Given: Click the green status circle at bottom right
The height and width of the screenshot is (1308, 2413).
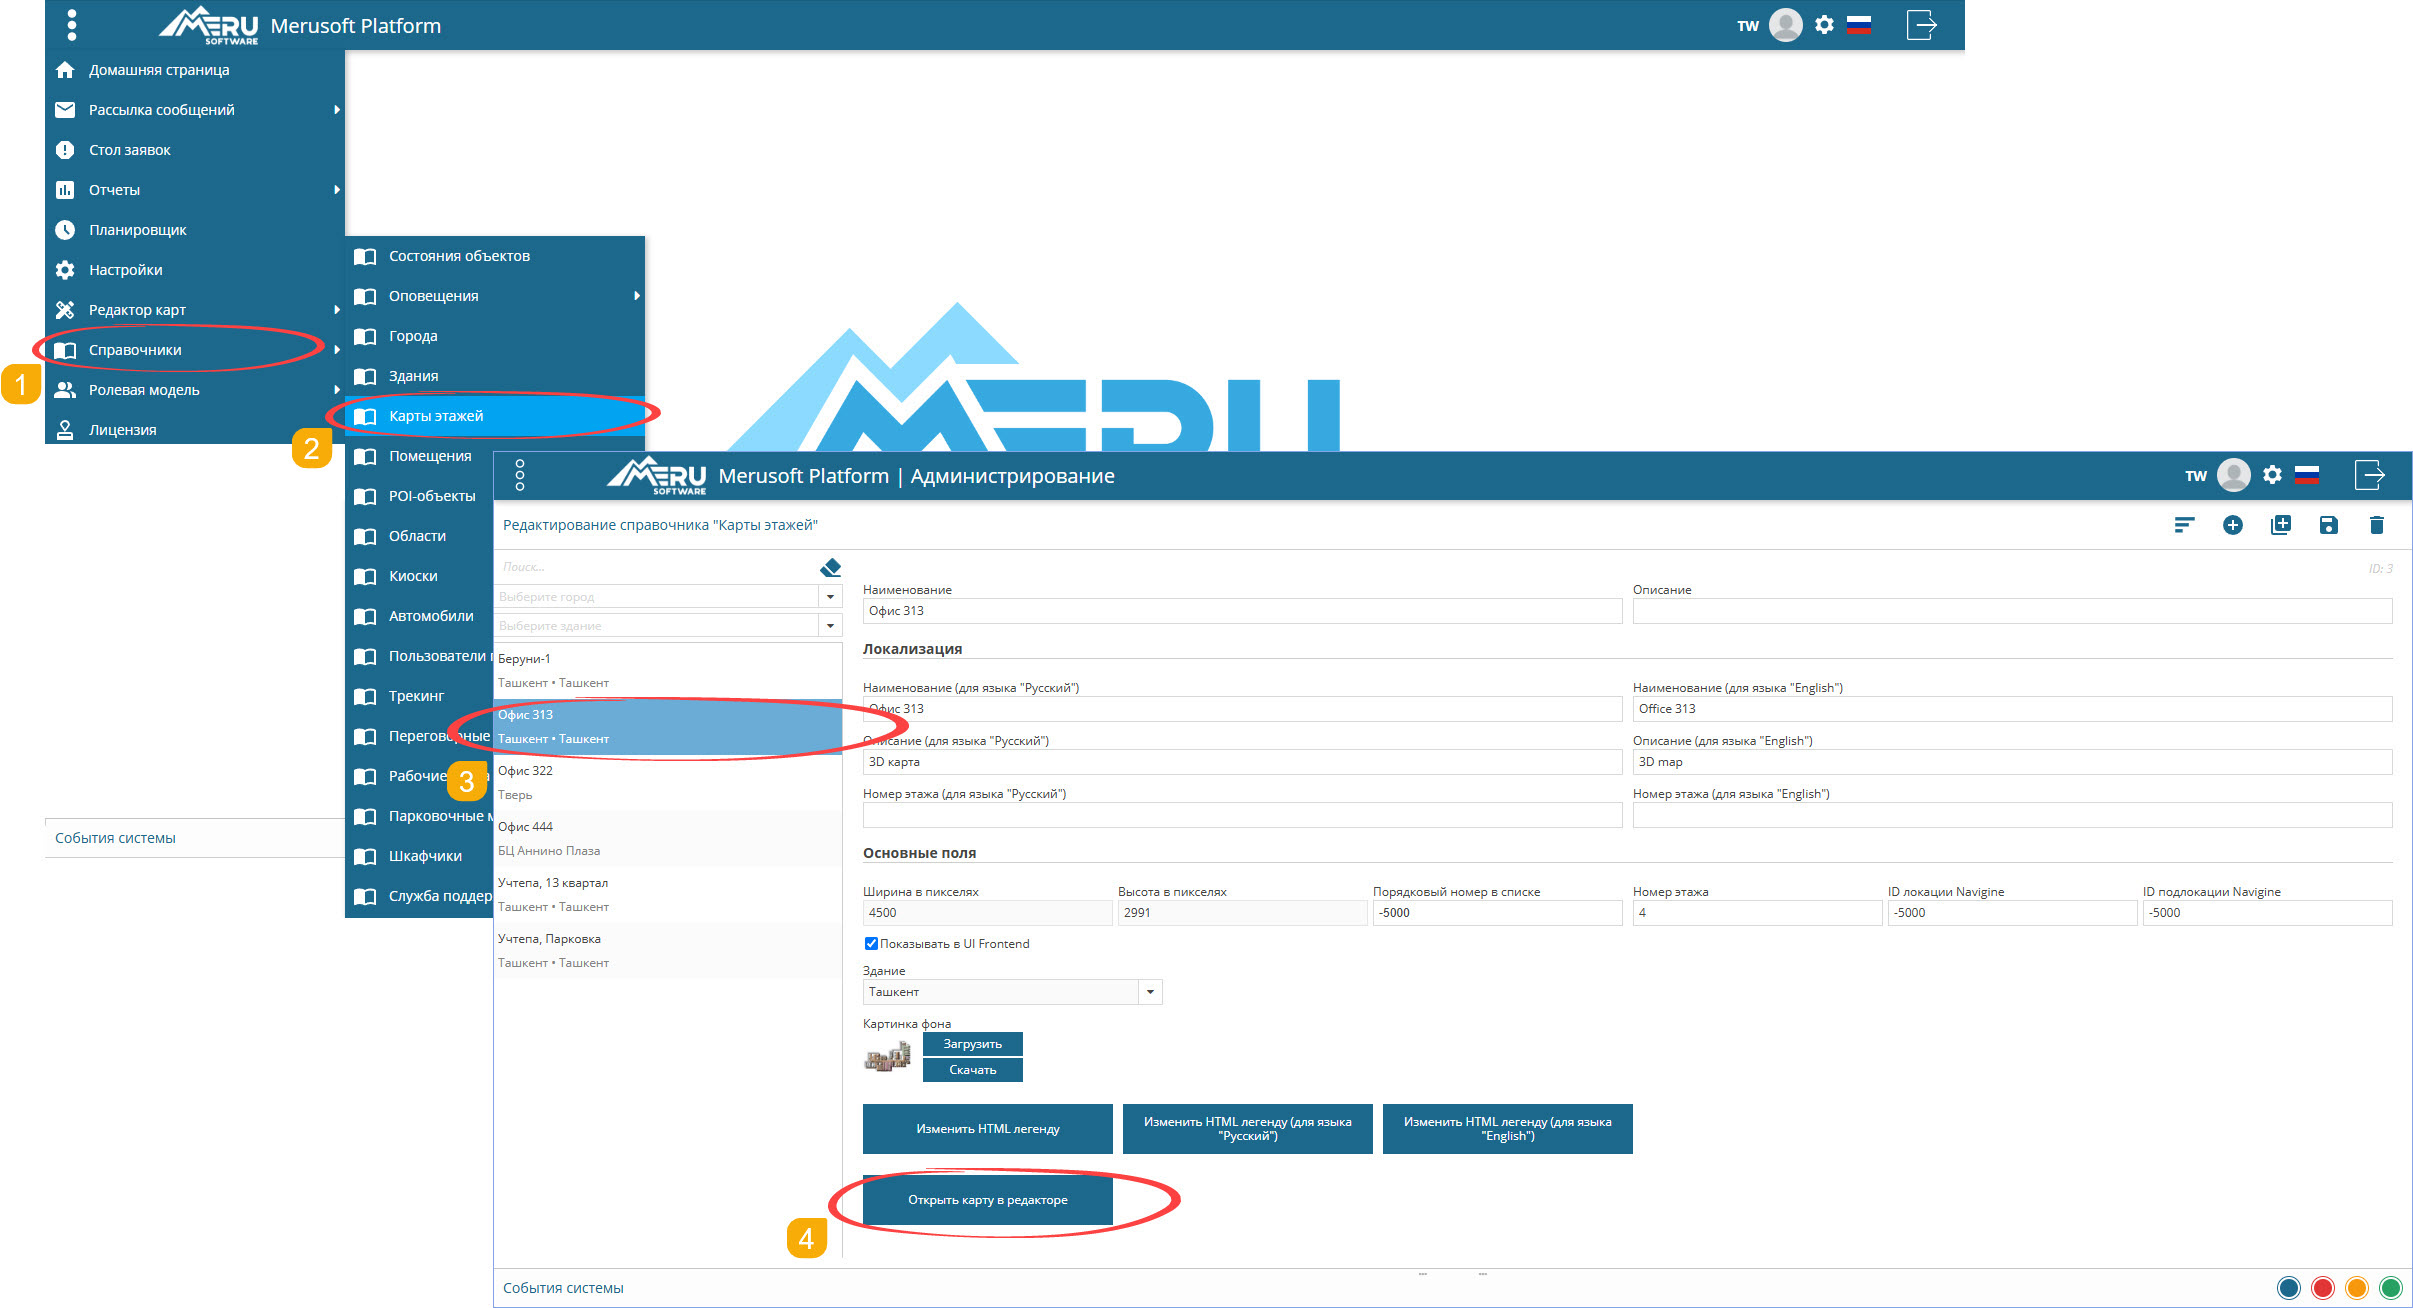Looking at the screenshot, I should pyautogui.click(x=2390, y=1288).
